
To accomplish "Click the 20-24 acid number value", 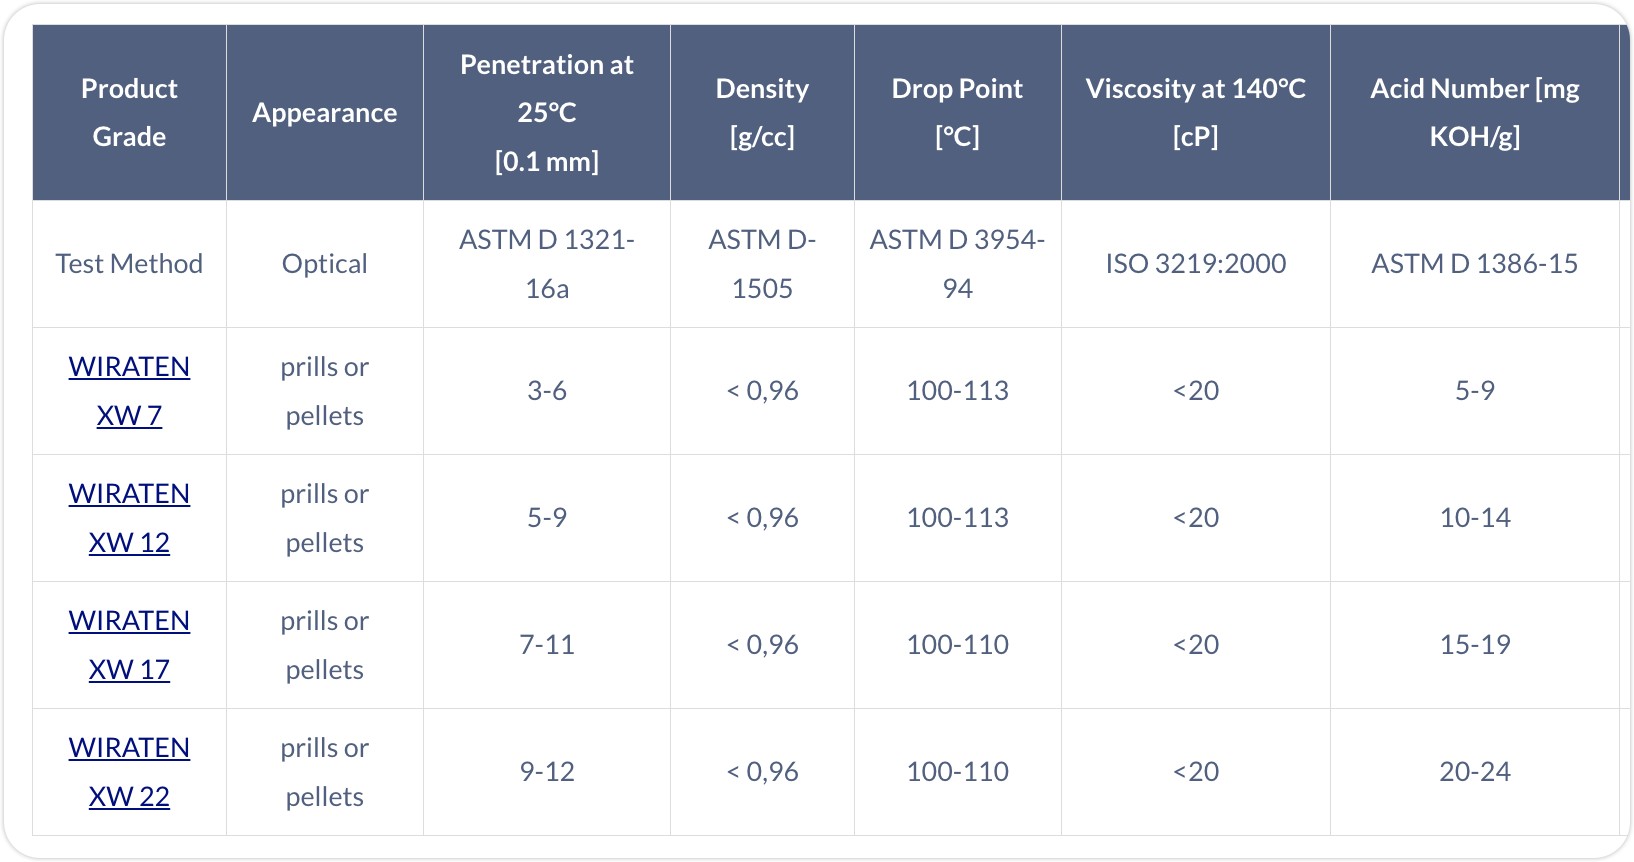I will pos(1475,772).
